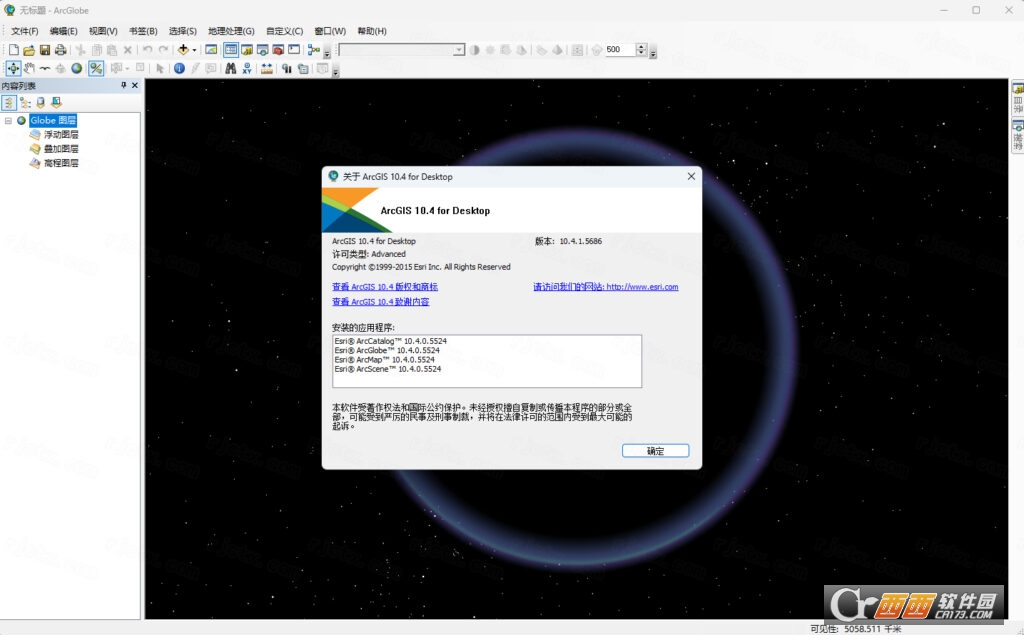Open the 窗口(W) menu
This screenshot has width=1024, height=635.
pyautogui.click(x=330, y=31)
